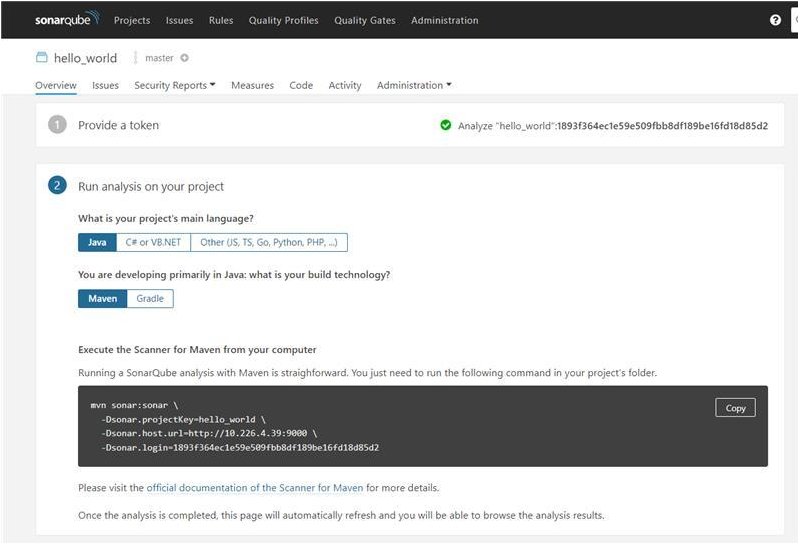This screenshot has width=798, height=543.
Task: Click the Run analysis on your project heading
Action: click(151, 186)
